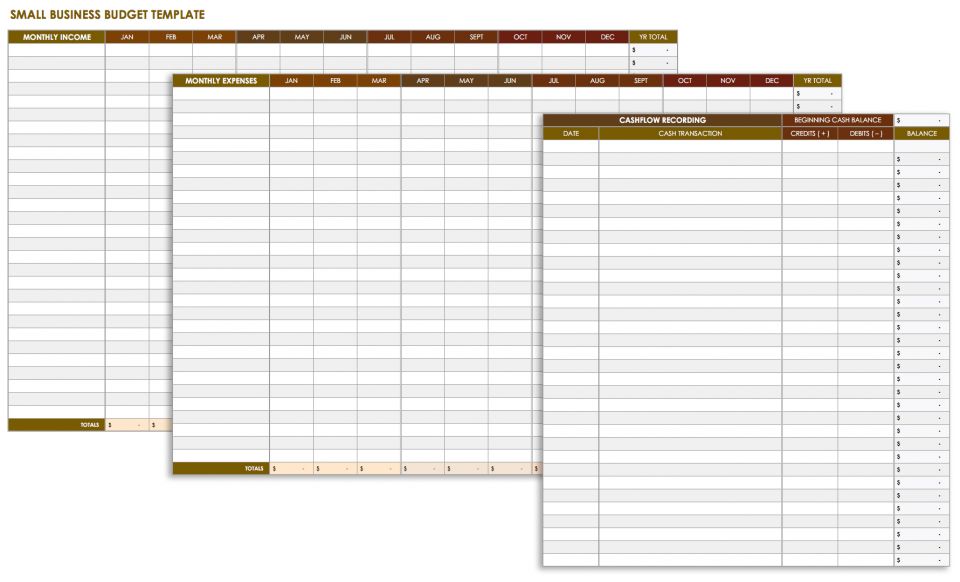Image resolution: width=960 pixels, height=582 pixels.
Task: Select SEPT column header in Monthly Expenses
Action: 641,81
